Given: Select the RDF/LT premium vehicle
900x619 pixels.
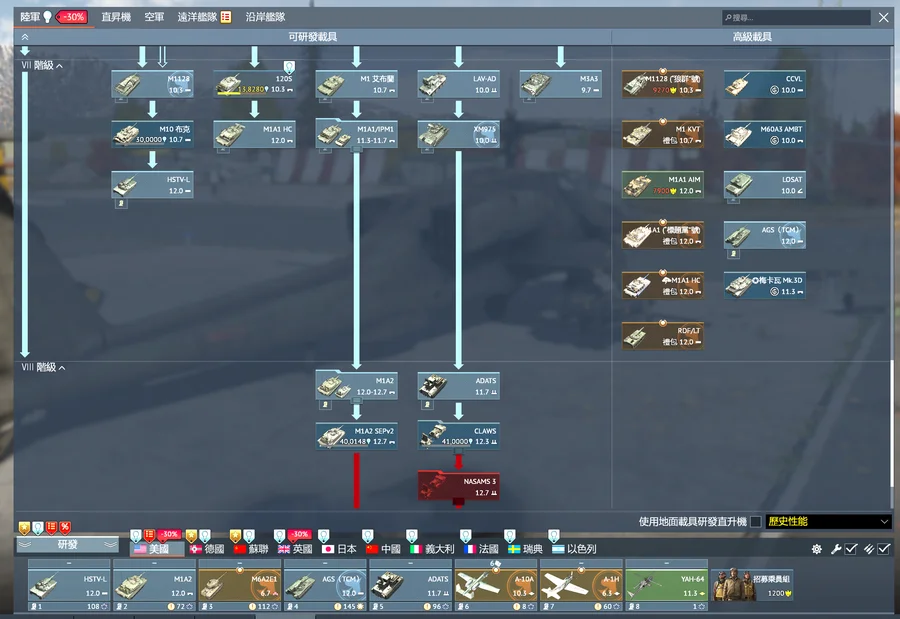Looking at the screenshot, I should (x=662, y=336).
